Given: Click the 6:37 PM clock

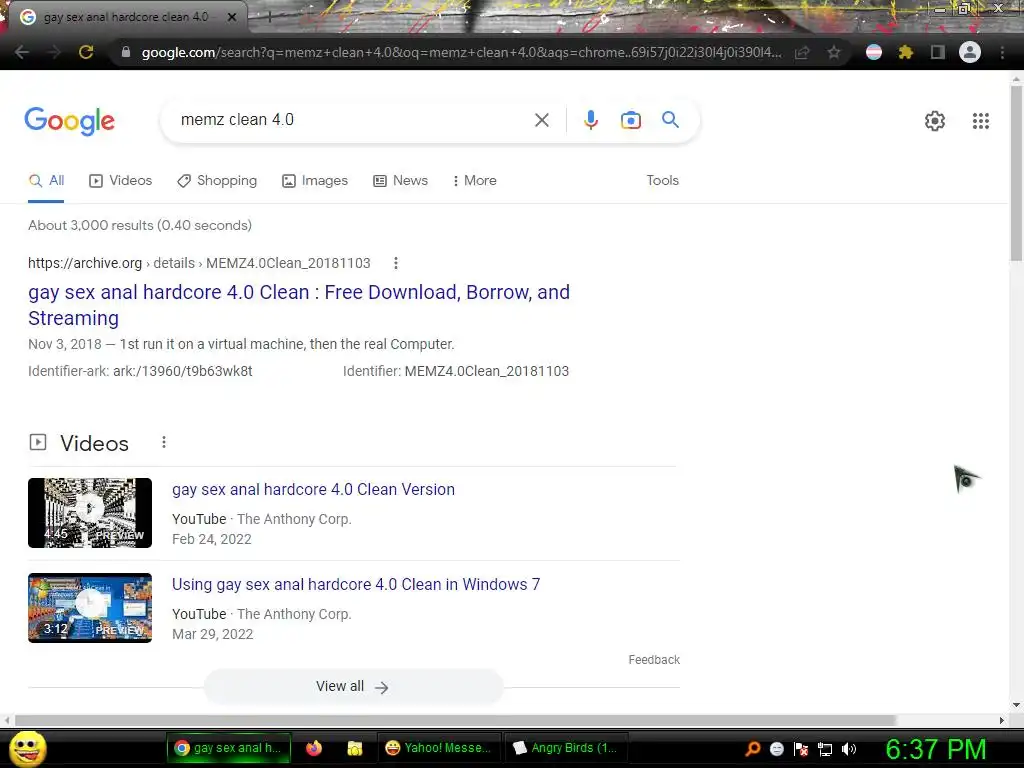Looking at the screenshot, I should pyautogui.click(x=935, y=749).
